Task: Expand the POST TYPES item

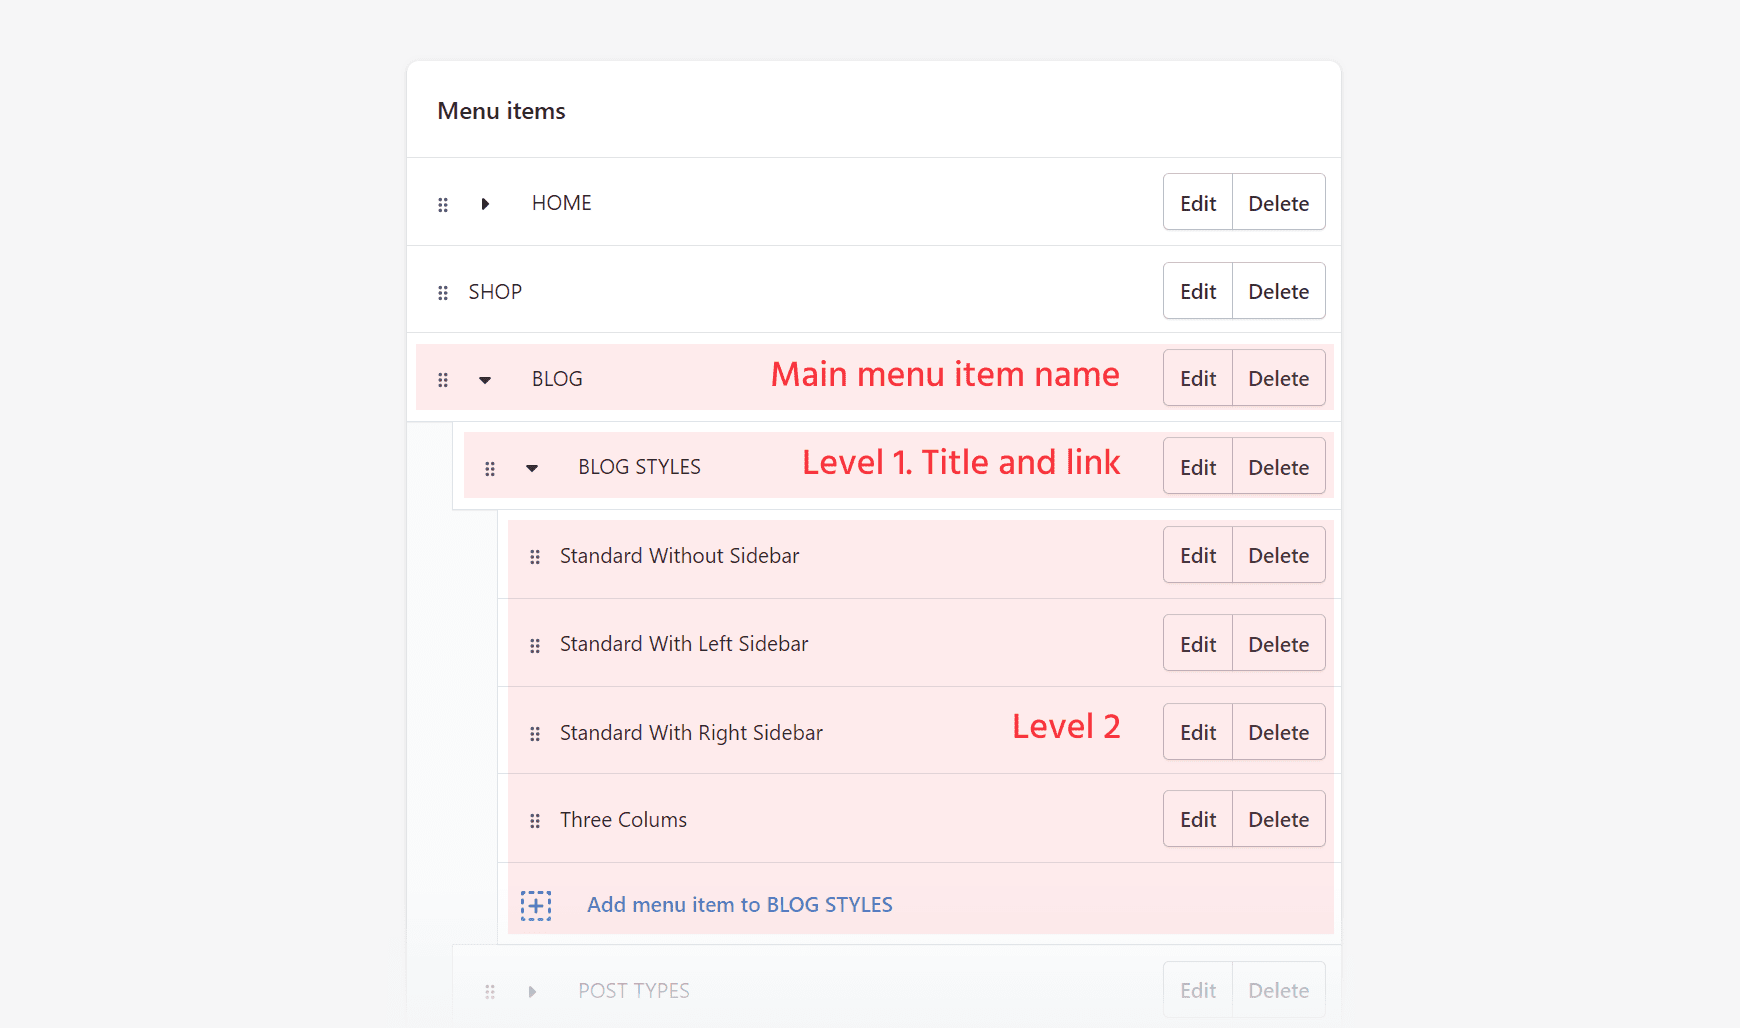Action: point(532,991)
